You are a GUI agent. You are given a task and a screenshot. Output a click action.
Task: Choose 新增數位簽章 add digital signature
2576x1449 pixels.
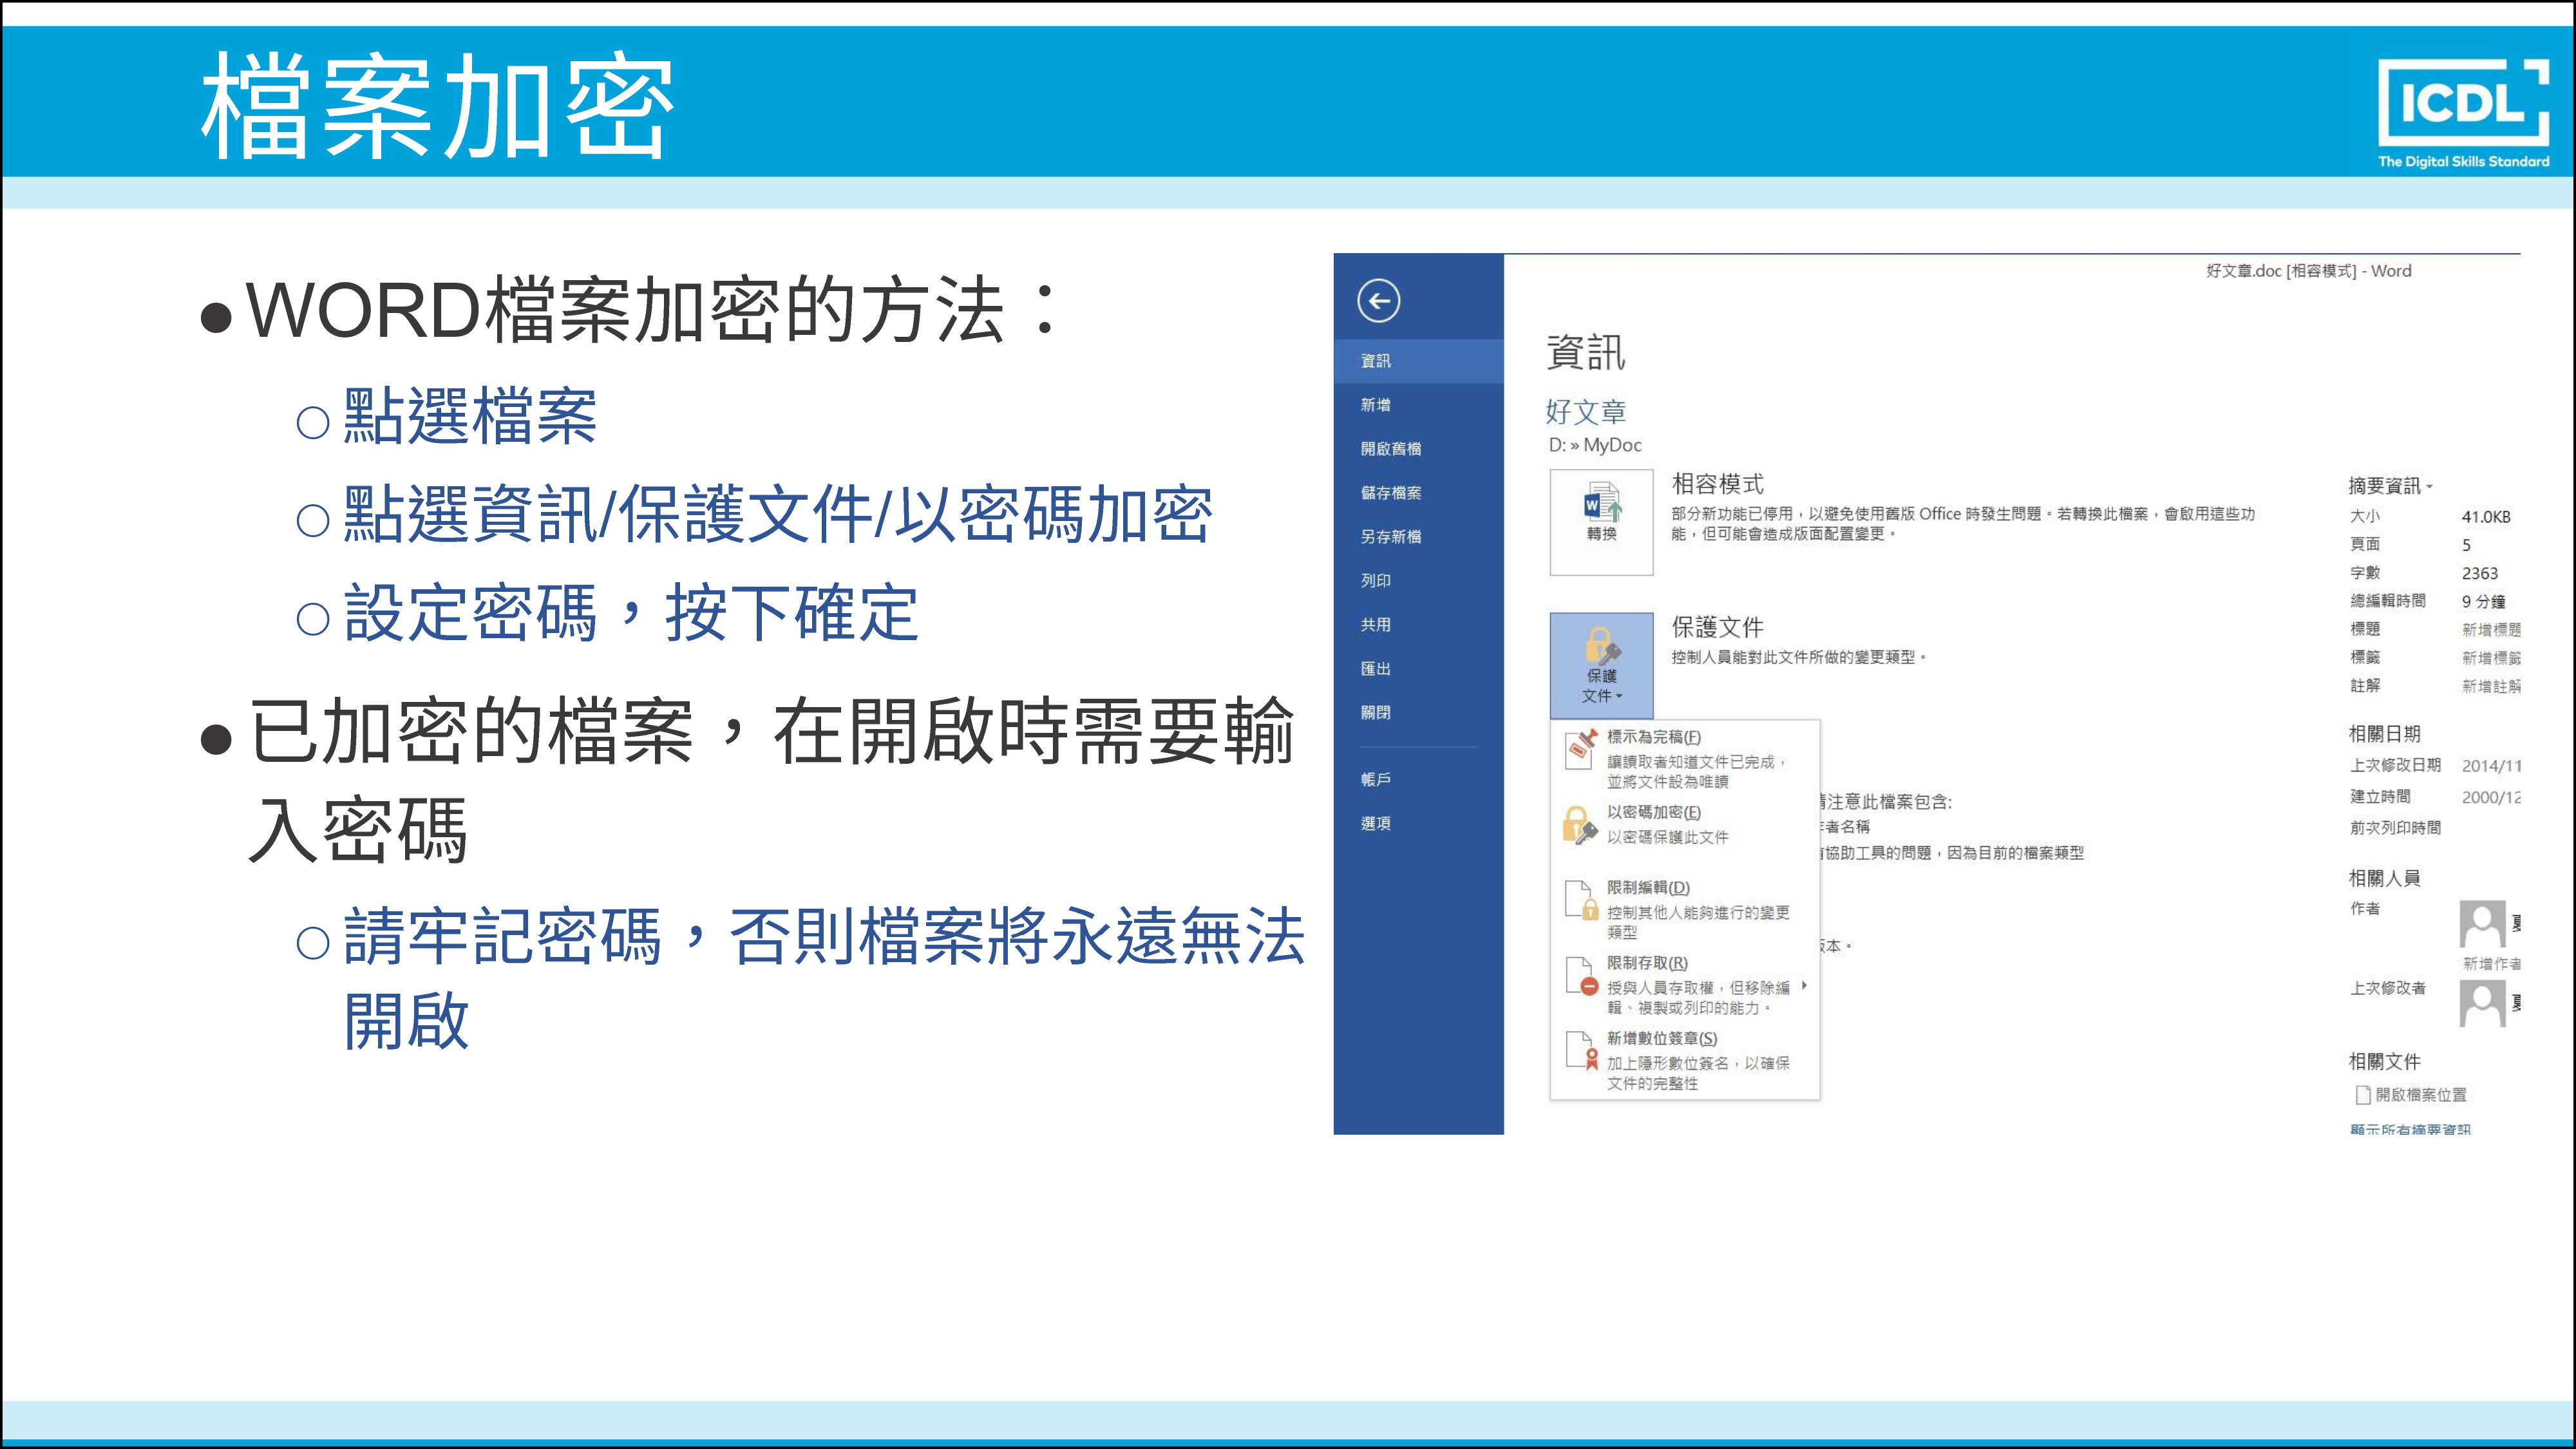tap(1661, 1039)
